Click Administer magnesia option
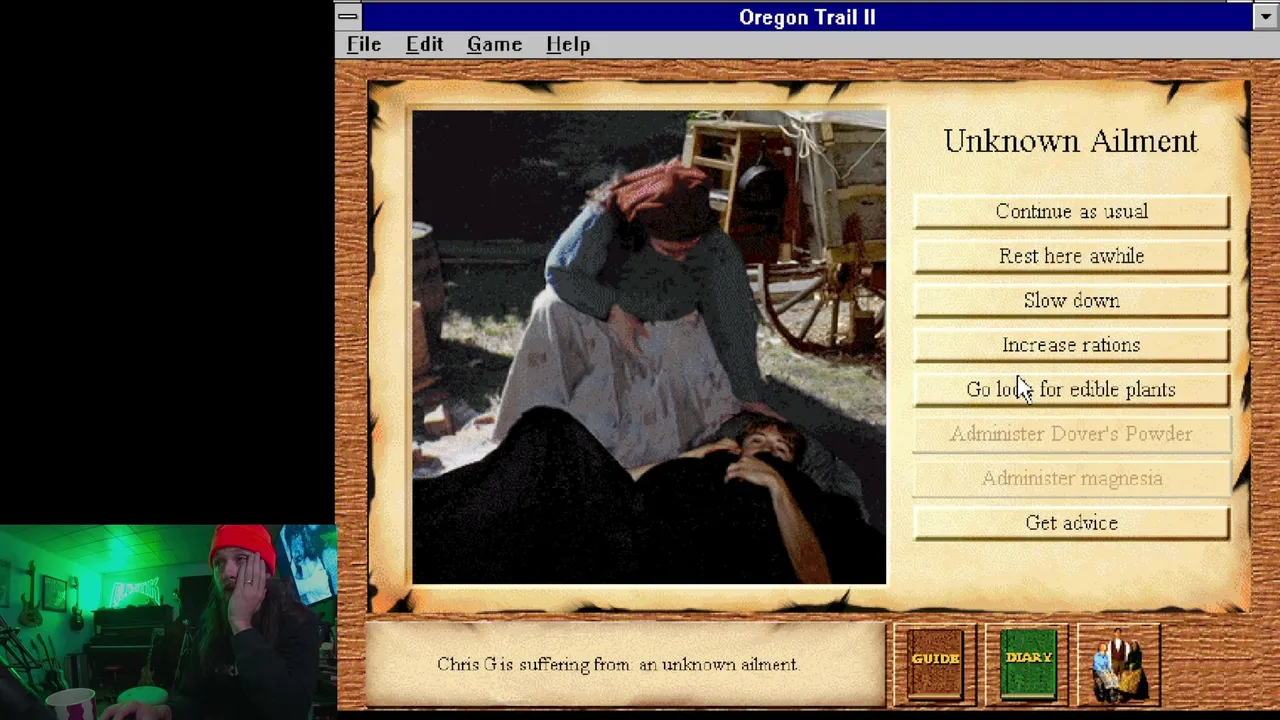Screen dimensions: 1280x720 [1071, 478]
